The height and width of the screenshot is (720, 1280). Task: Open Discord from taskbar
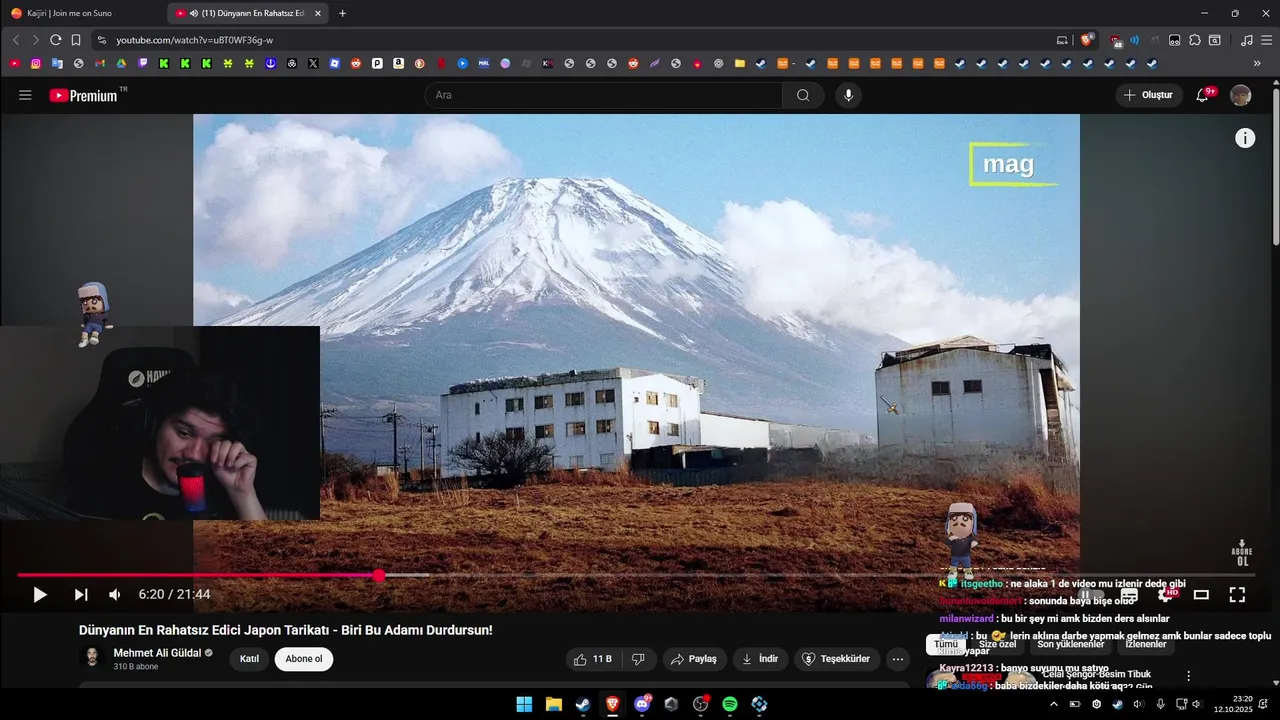(642, 704)
